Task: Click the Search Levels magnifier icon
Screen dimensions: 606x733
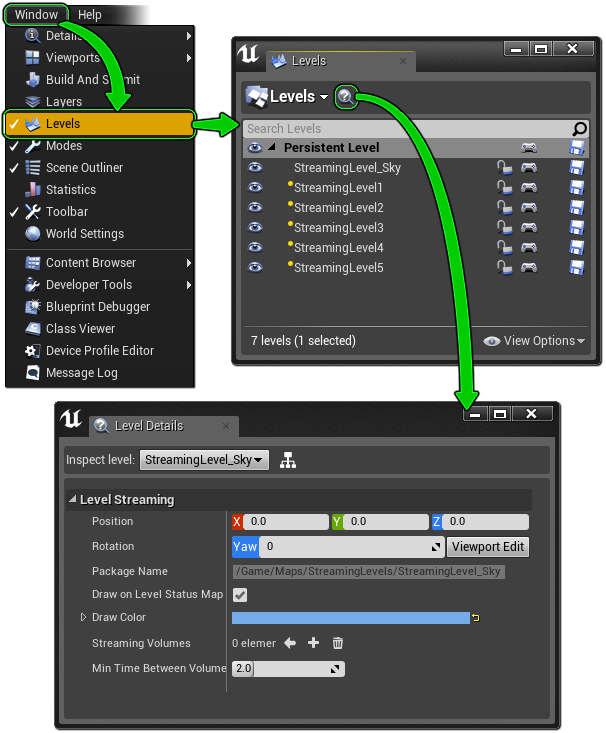Action: click(x=579, y=129)
